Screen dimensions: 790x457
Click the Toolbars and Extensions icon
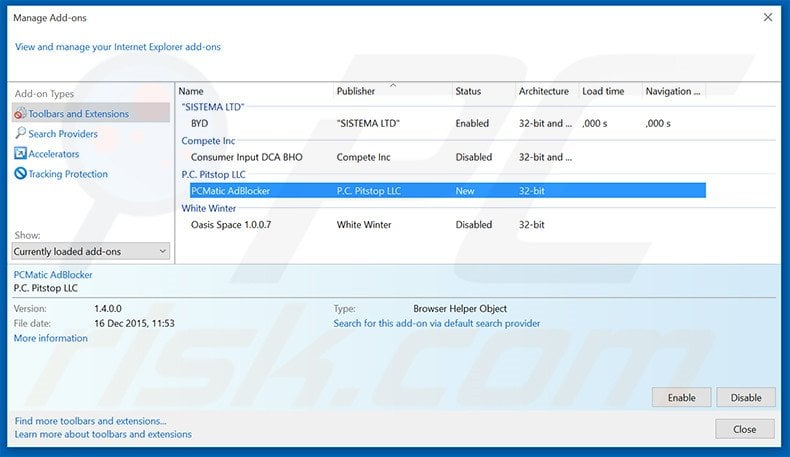coord(20,113)
